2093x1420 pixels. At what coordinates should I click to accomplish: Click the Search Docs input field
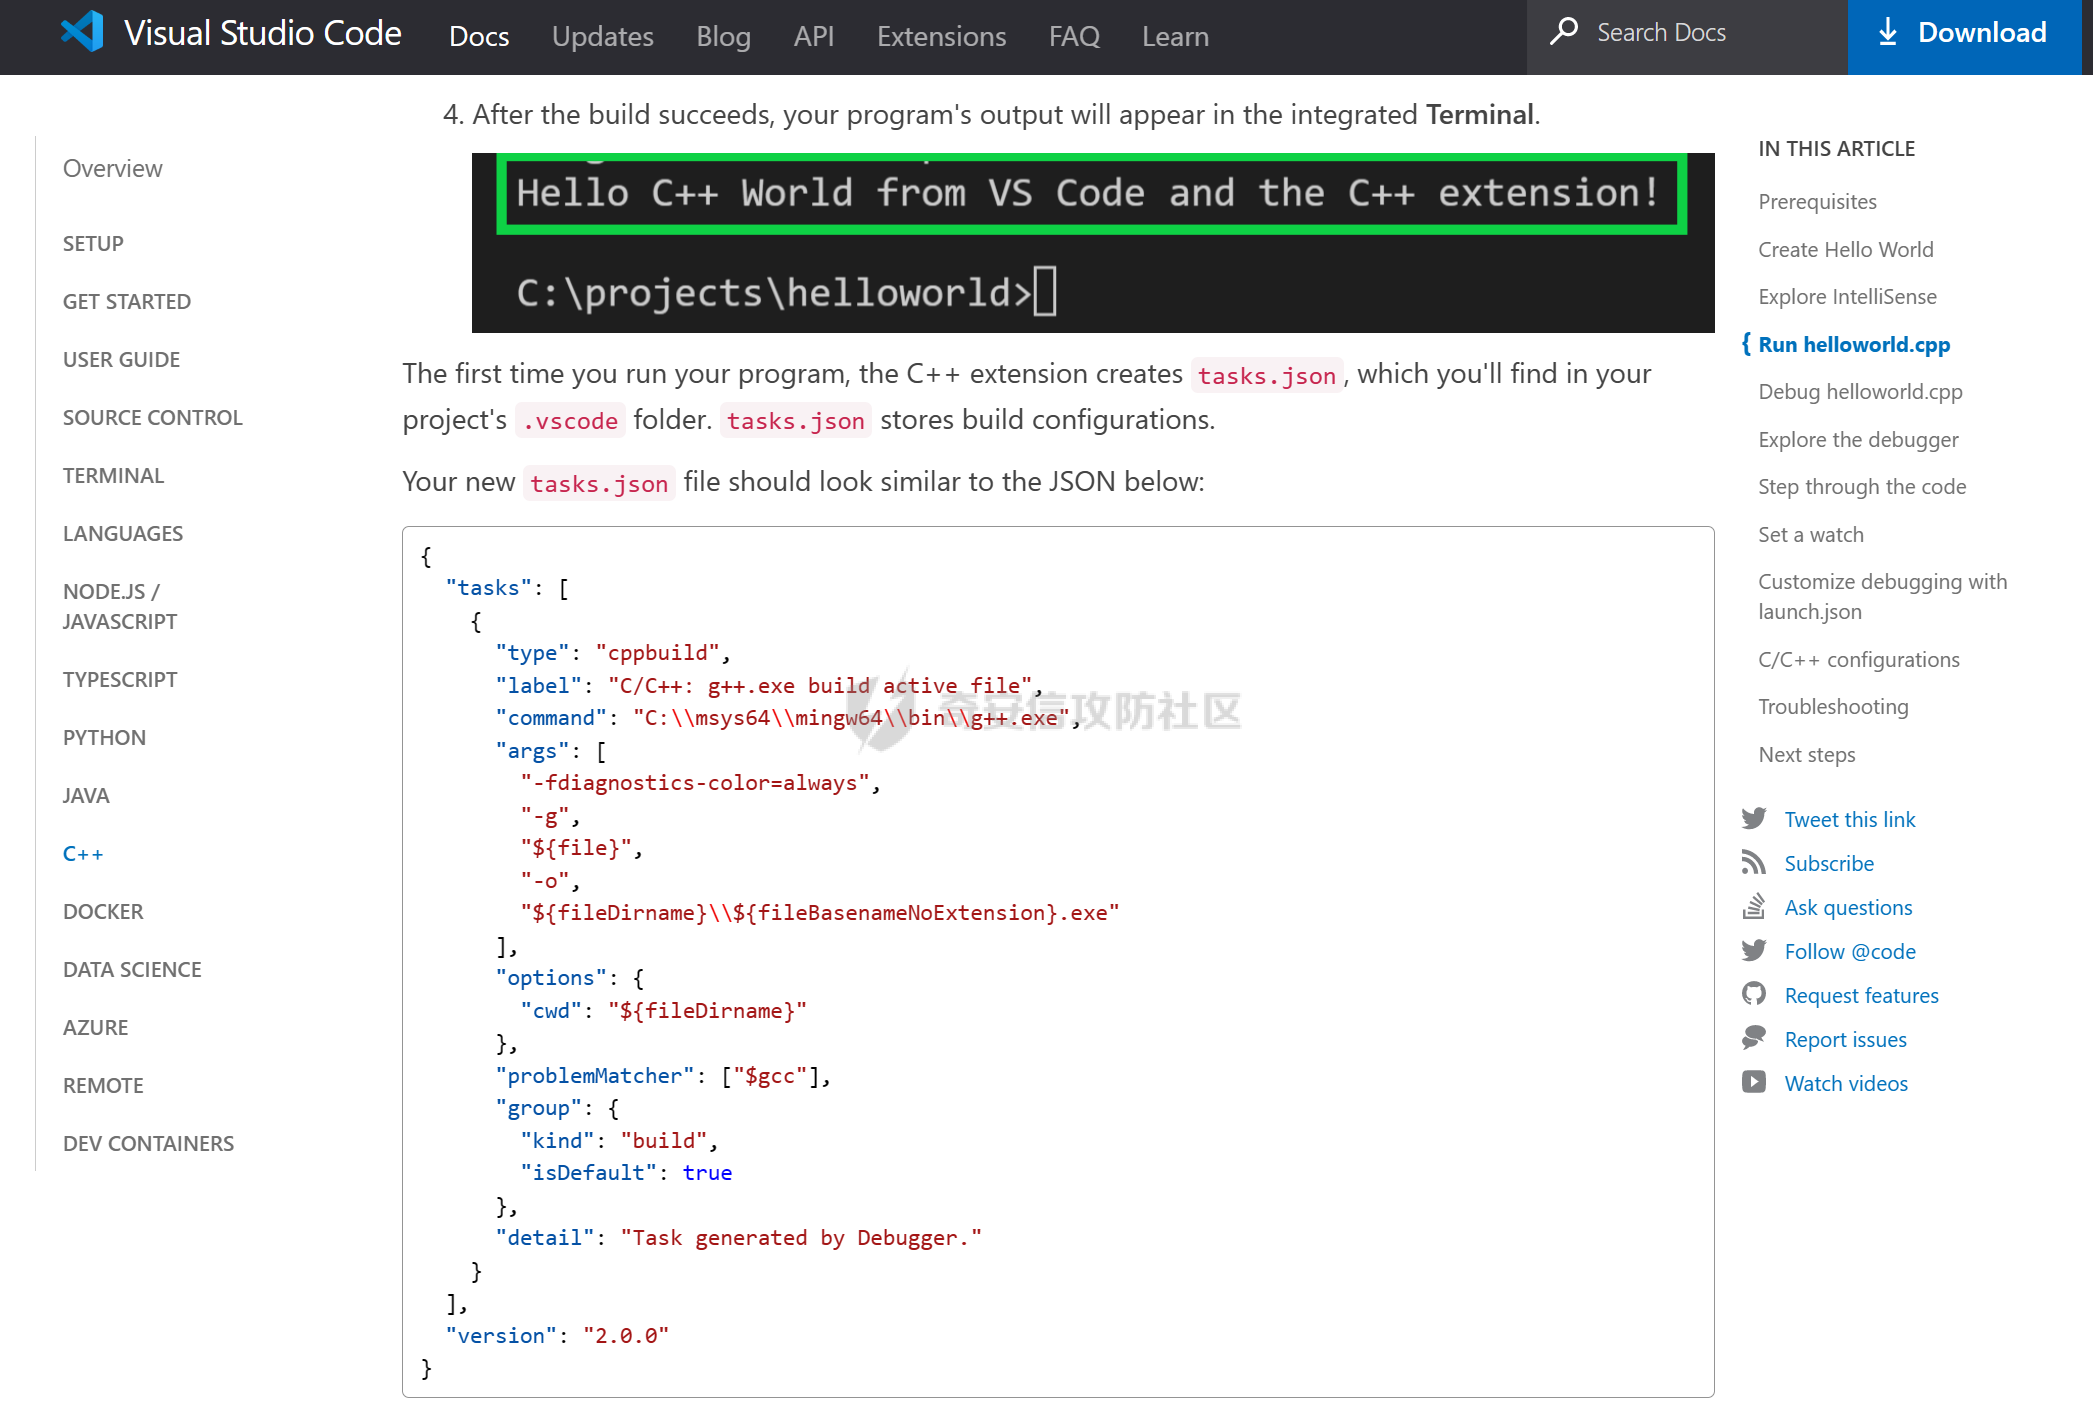click(1686, 37)
